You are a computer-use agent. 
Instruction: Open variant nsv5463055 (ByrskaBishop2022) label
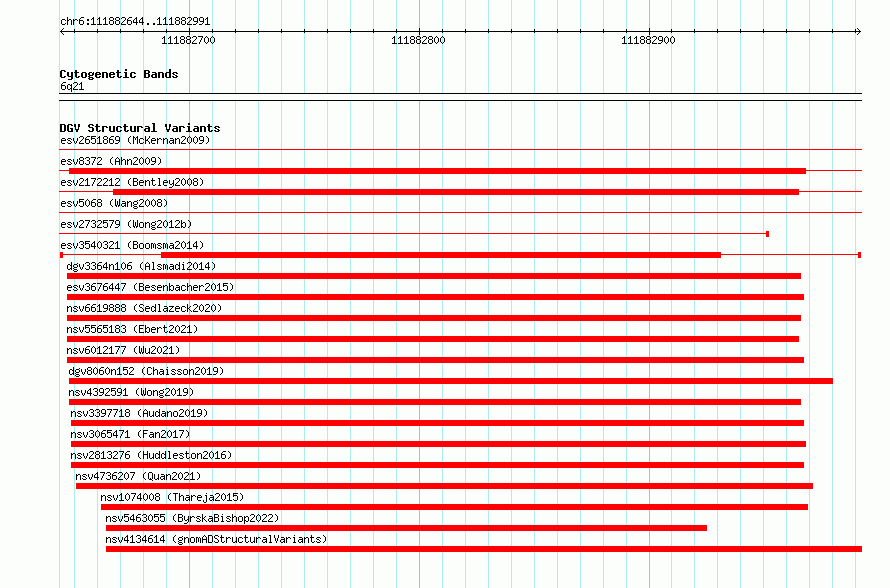[x=192, y=518]
